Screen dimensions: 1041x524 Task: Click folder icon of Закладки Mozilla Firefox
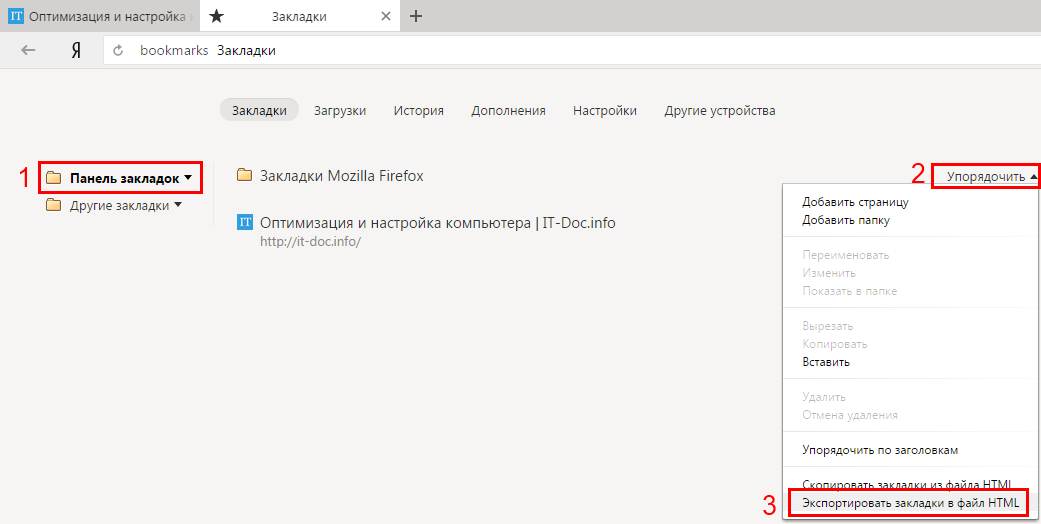coord(245,175)
